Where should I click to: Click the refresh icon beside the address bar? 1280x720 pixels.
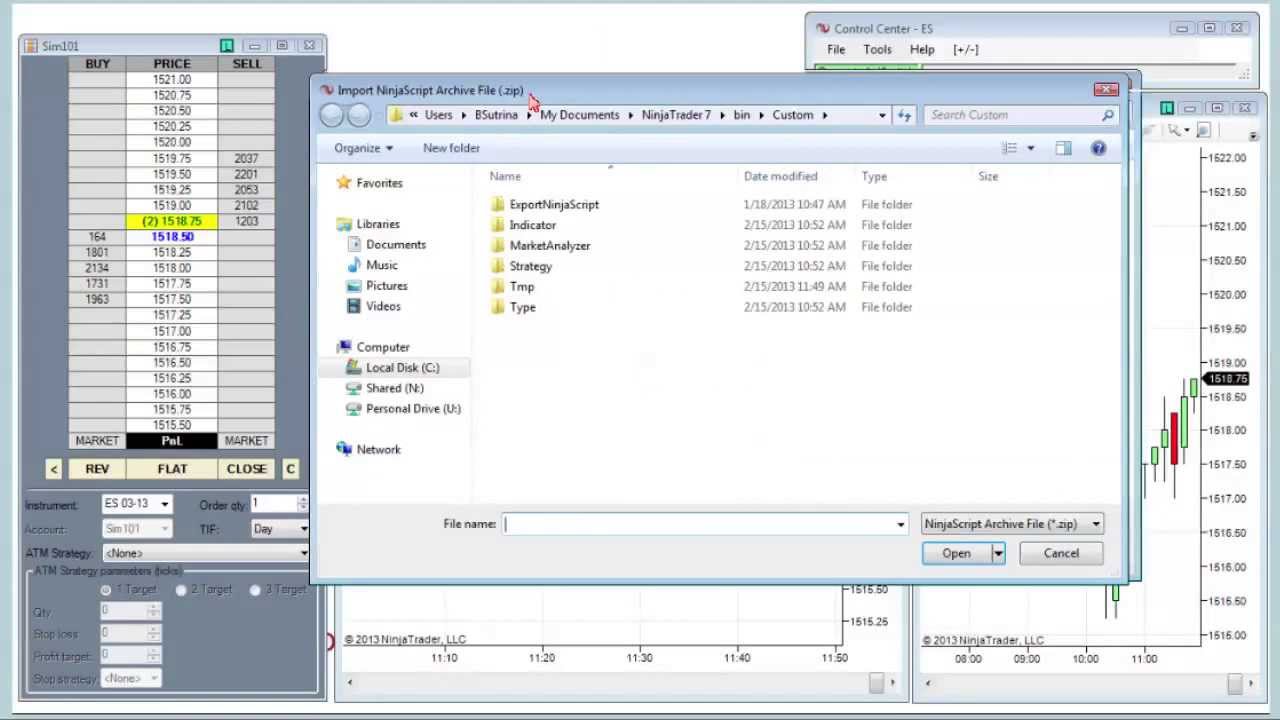tap(904, 115)
